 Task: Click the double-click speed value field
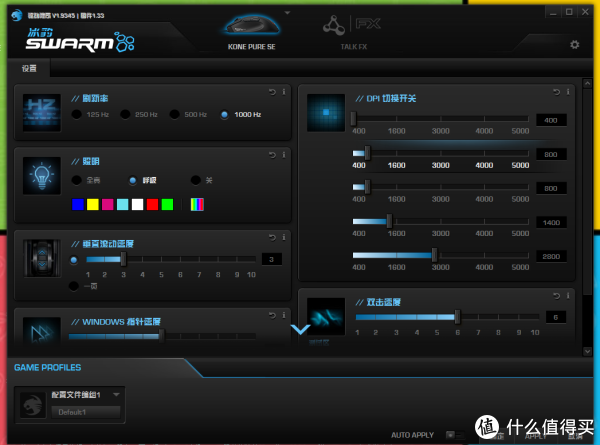click(556, 317)
